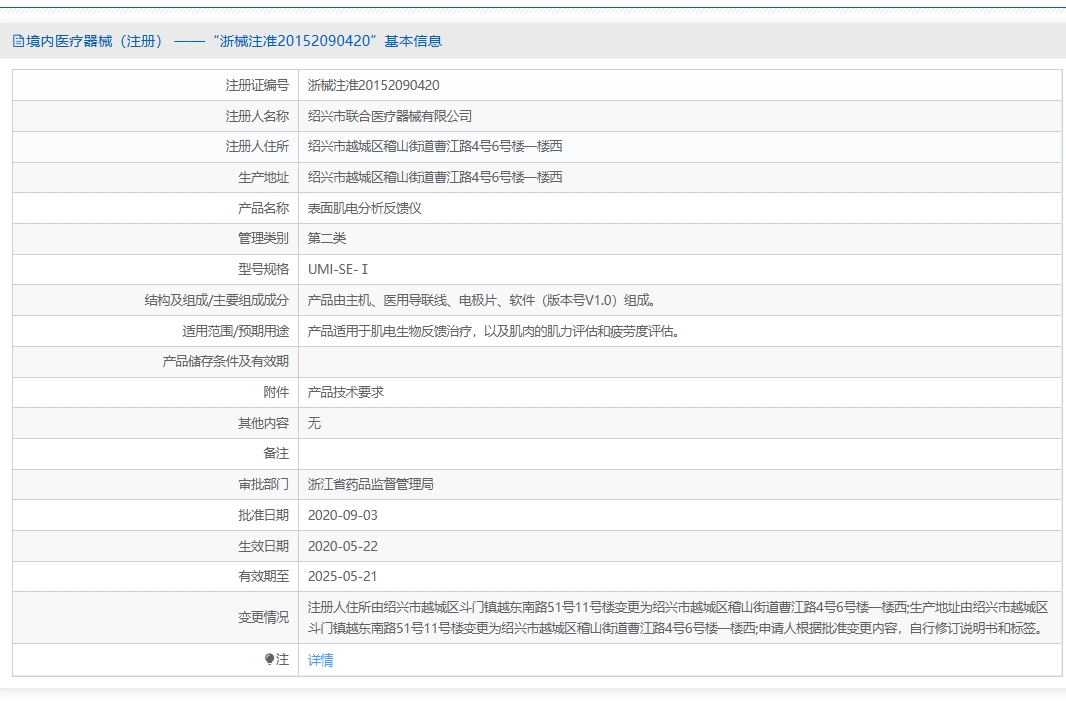Click the 产品储存条件及有效期 label

tap(226, 362)
